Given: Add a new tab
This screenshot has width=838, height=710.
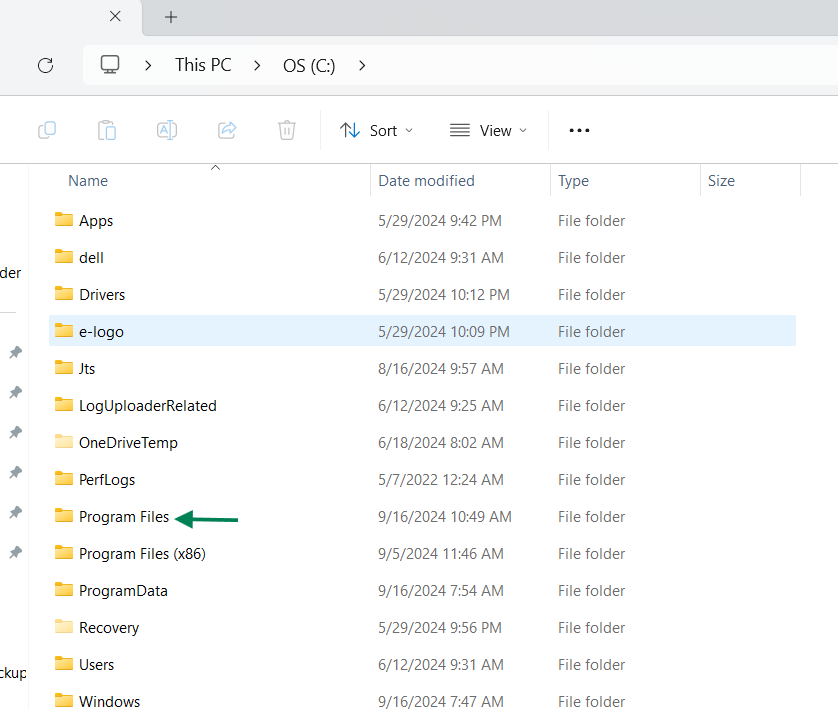Looking at the screenshot, I should tap(171, 17).
